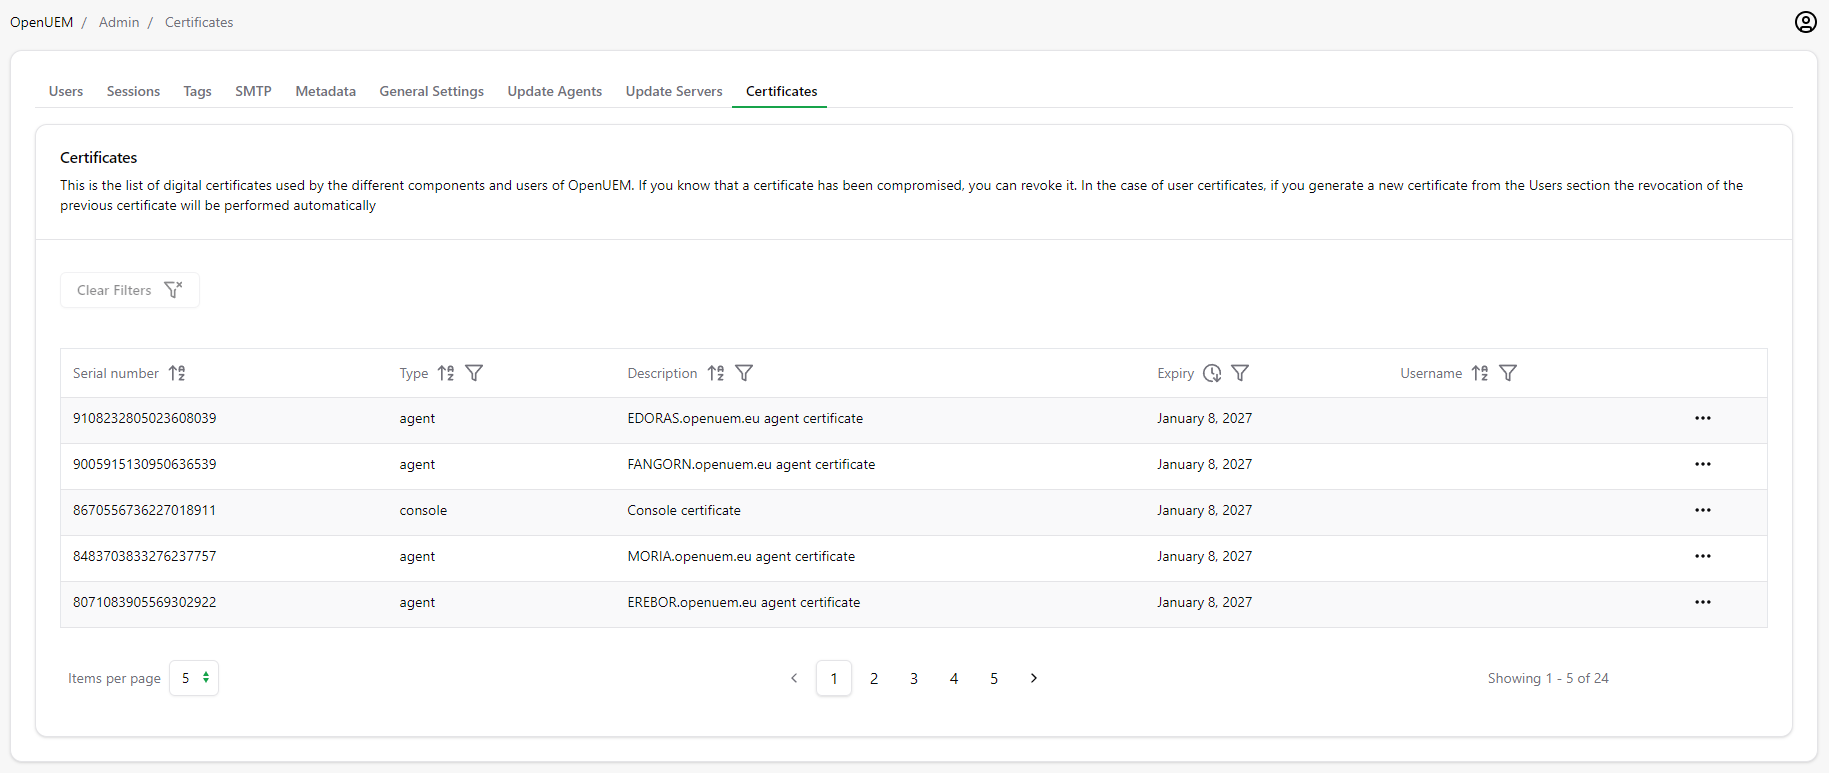Viewport: 1829px width, 773px height.
Task: Open the Update Agents tab
Action: (x=554, y=91)
